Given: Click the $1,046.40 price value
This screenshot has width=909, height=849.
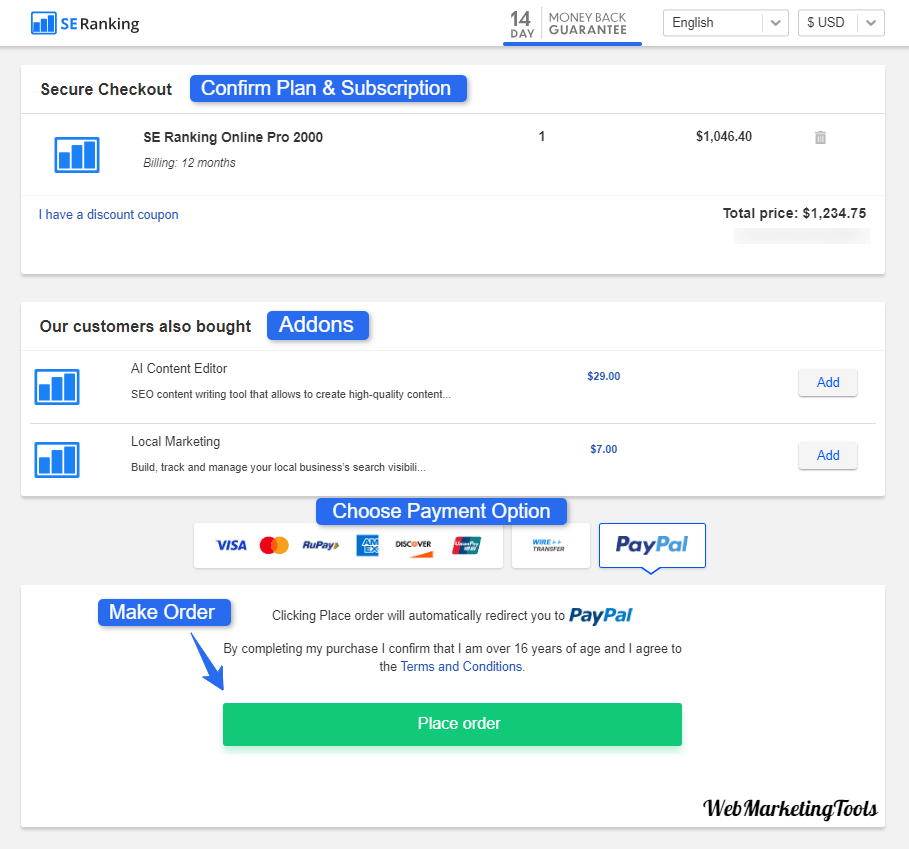Looking at the screenshot, I should 723,136.
